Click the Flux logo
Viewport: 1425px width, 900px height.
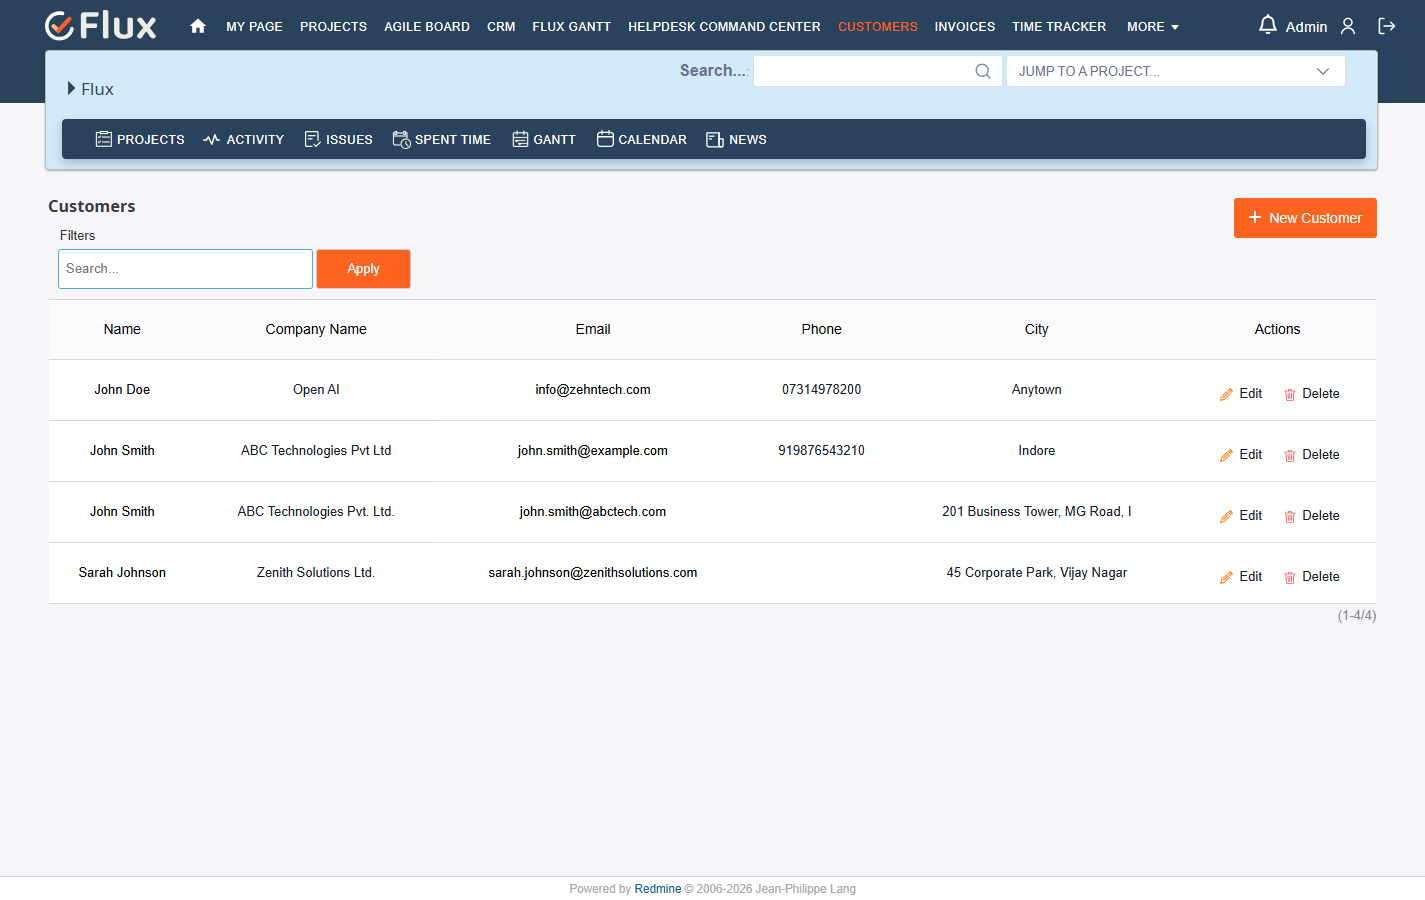[101, 26]
